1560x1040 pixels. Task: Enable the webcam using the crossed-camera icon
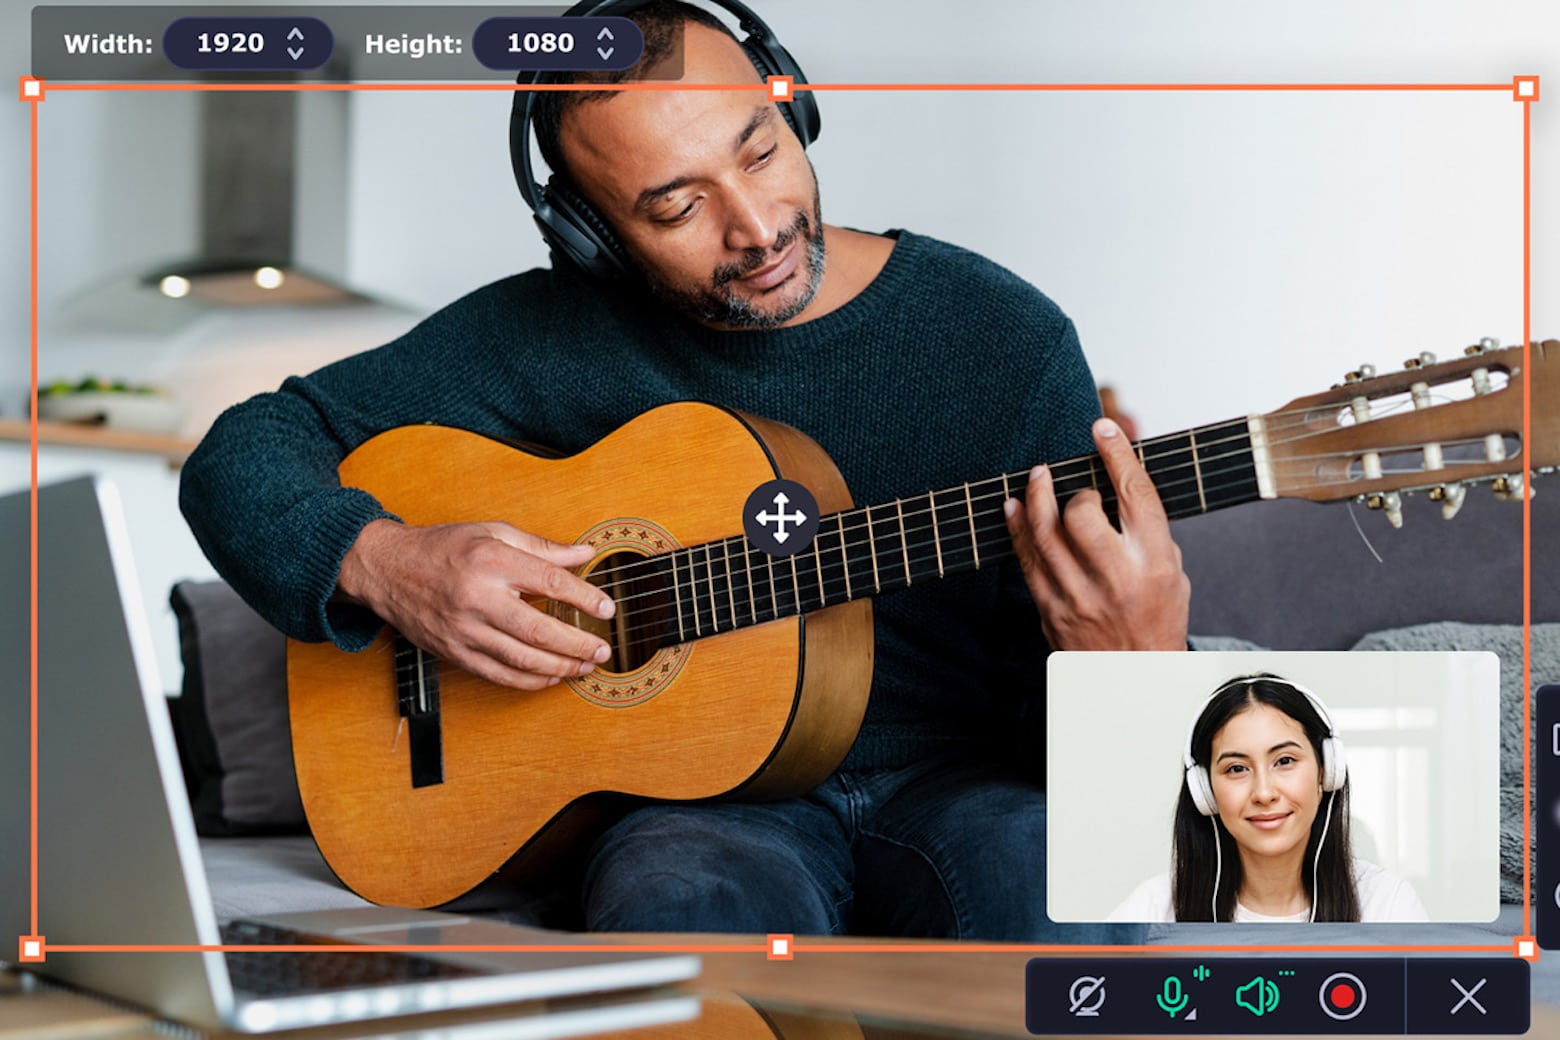pos(1088,996)
